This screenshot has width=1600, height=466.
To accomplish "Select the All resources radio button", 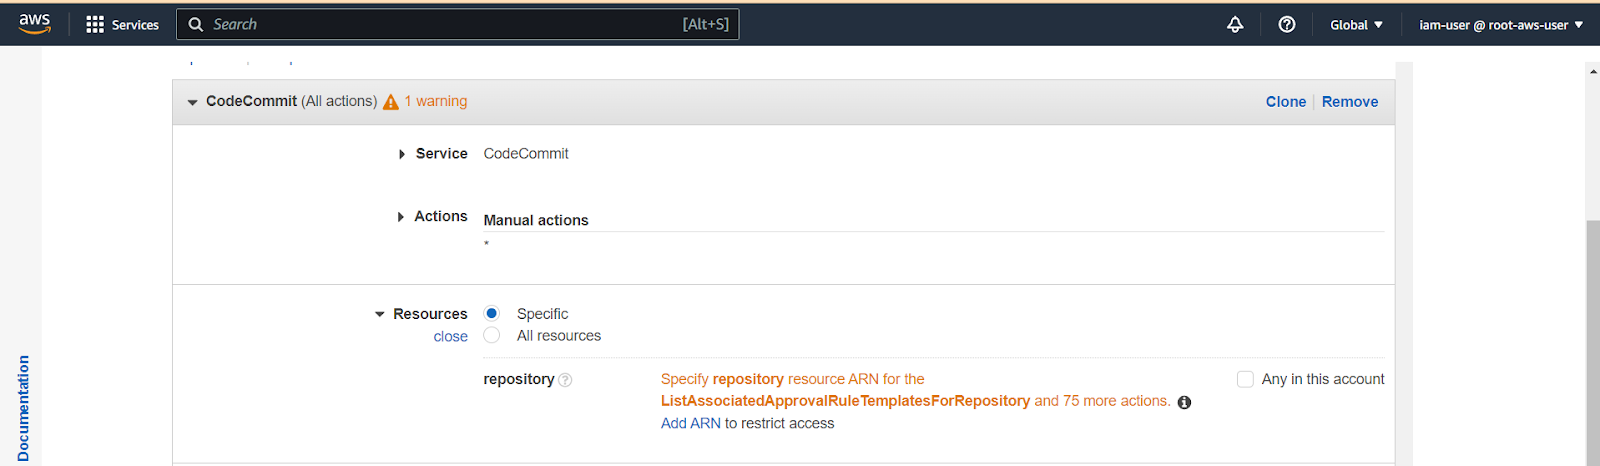I will (491, 335).
